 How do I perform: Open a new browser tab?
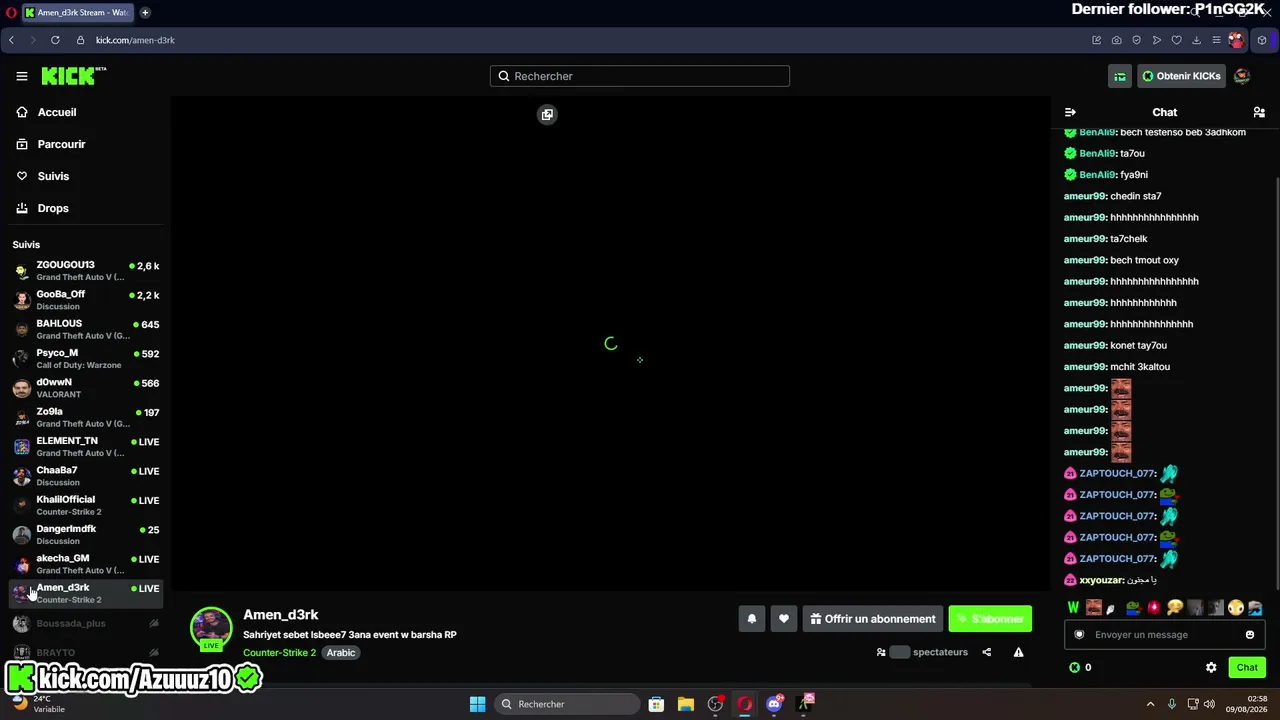point(145,13)
